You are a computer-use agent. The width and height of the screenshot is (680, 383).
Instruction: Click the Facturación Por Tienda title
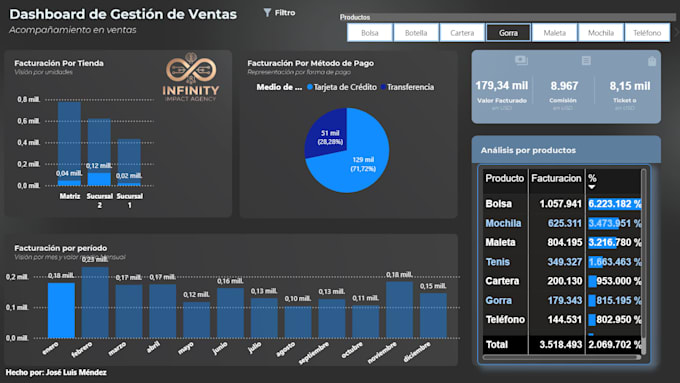click(x=59, y=63)
